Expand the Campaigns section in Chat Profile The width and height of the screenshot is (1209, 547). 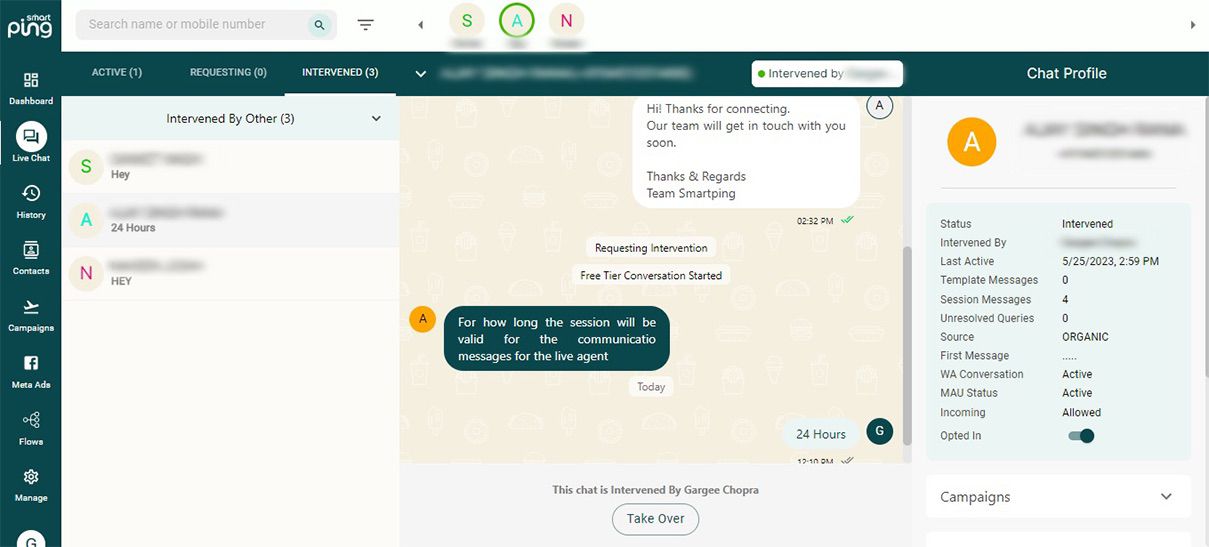[x=1166, y=497]
